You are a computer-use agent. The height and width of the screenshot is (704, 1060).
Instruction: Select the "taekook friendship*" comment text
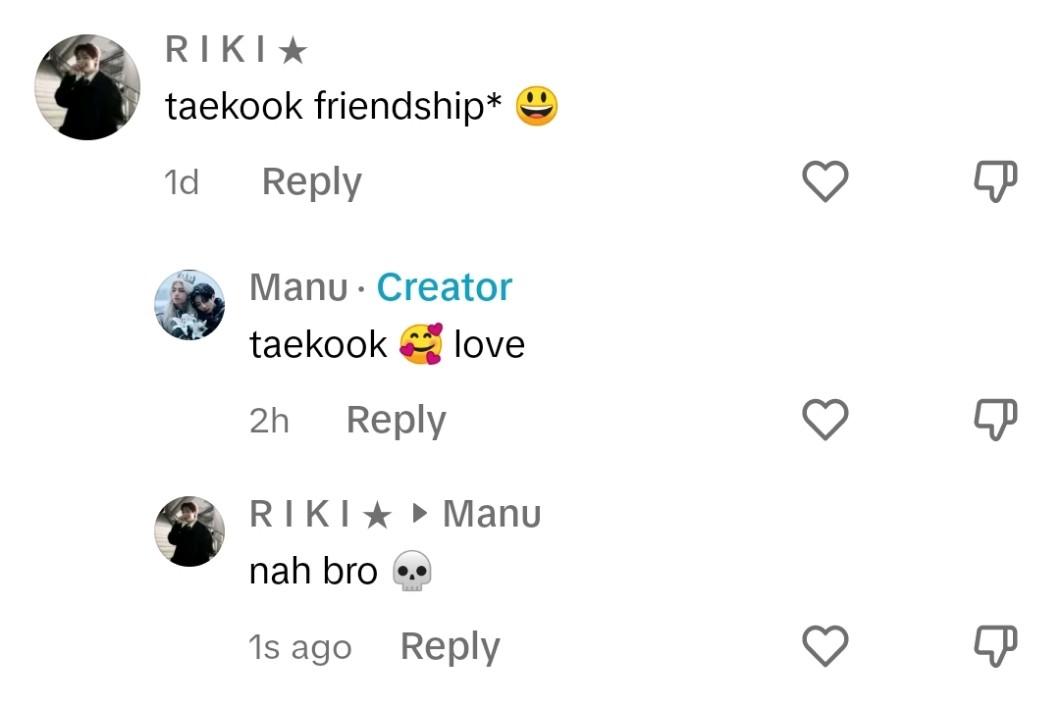(x=334, y=106)
